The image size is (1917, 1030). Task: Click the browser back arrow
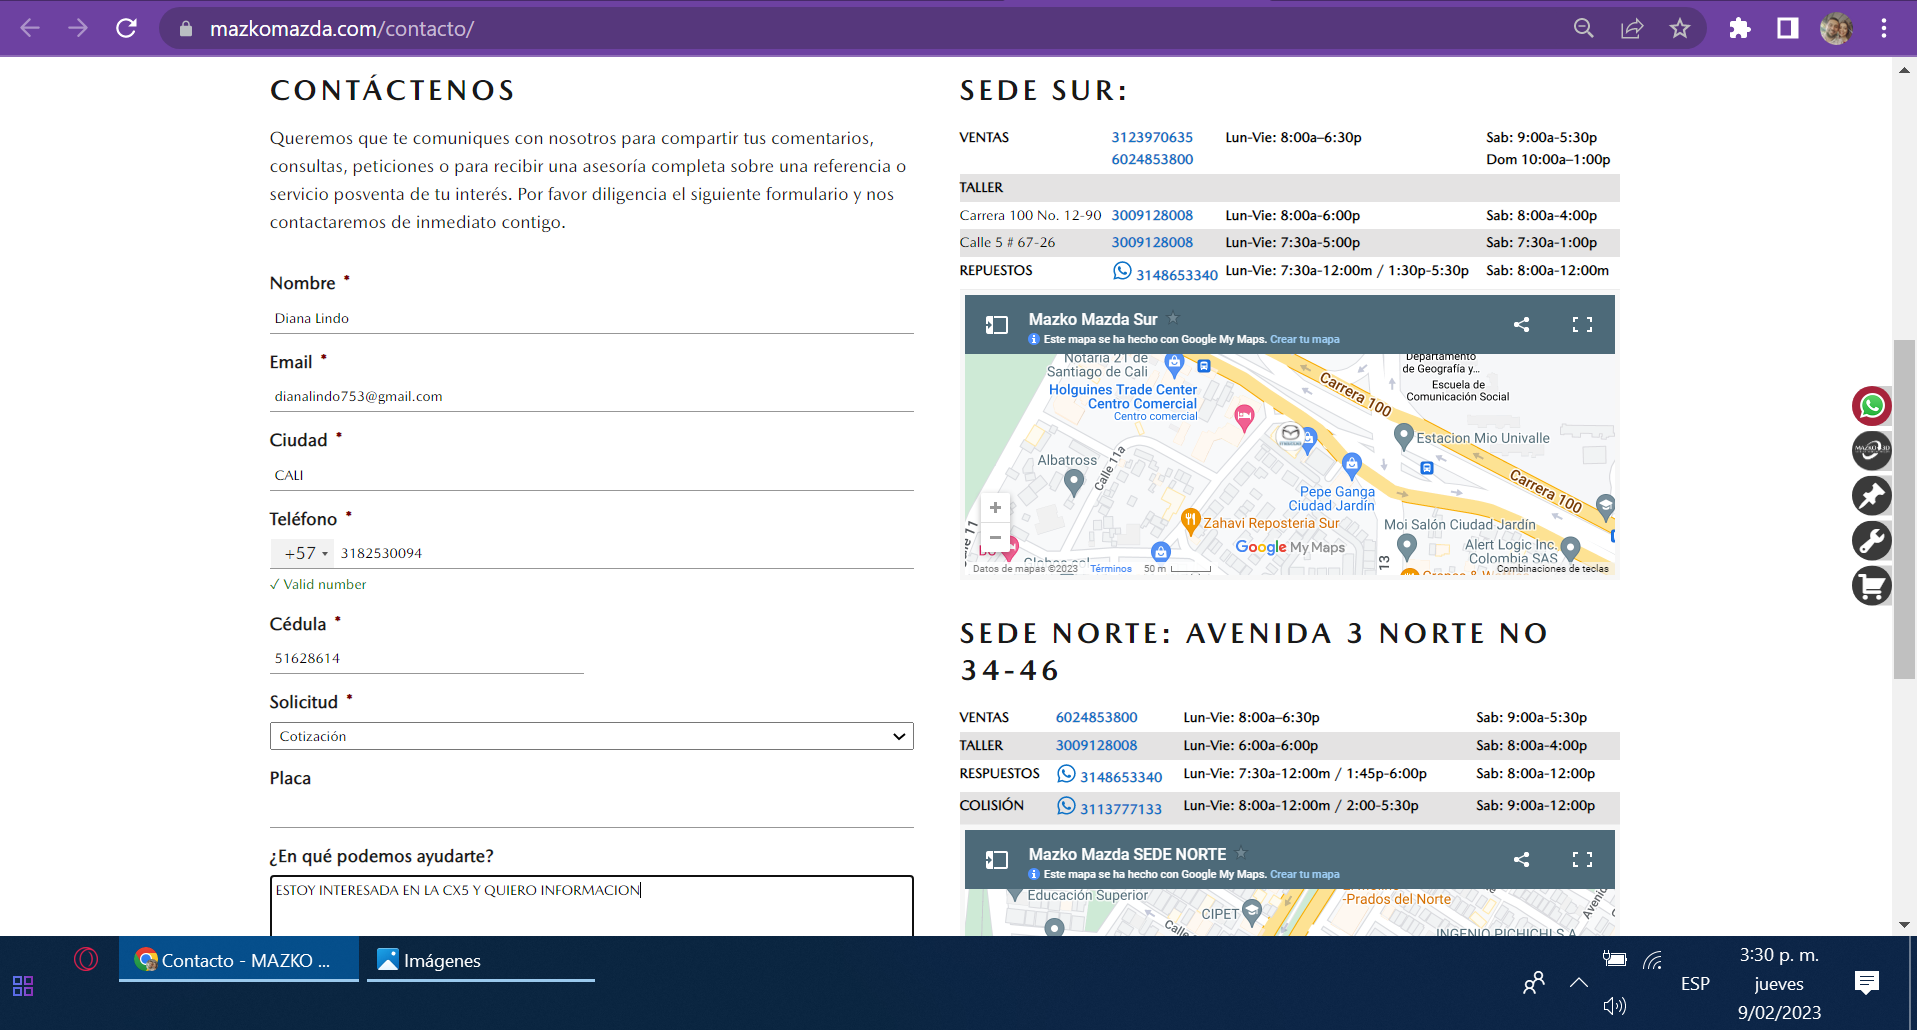[x=30, y=28]
